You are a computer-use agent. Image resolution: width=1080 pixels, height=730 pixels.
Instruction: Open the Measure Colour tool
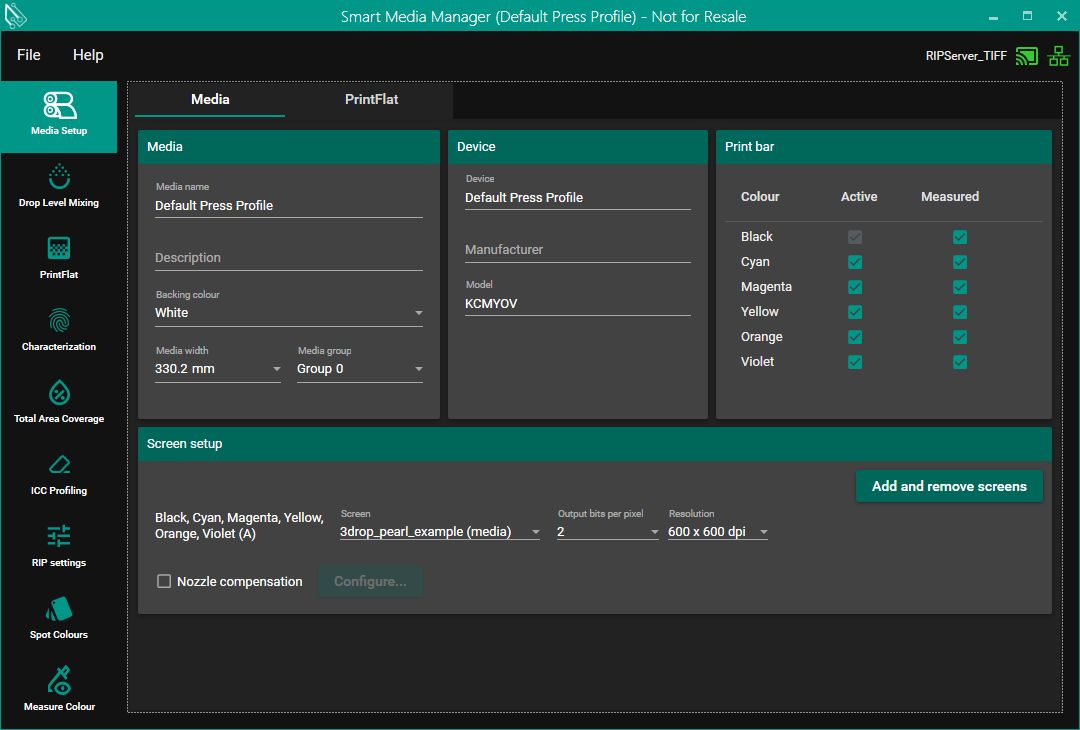coord(59,690)
